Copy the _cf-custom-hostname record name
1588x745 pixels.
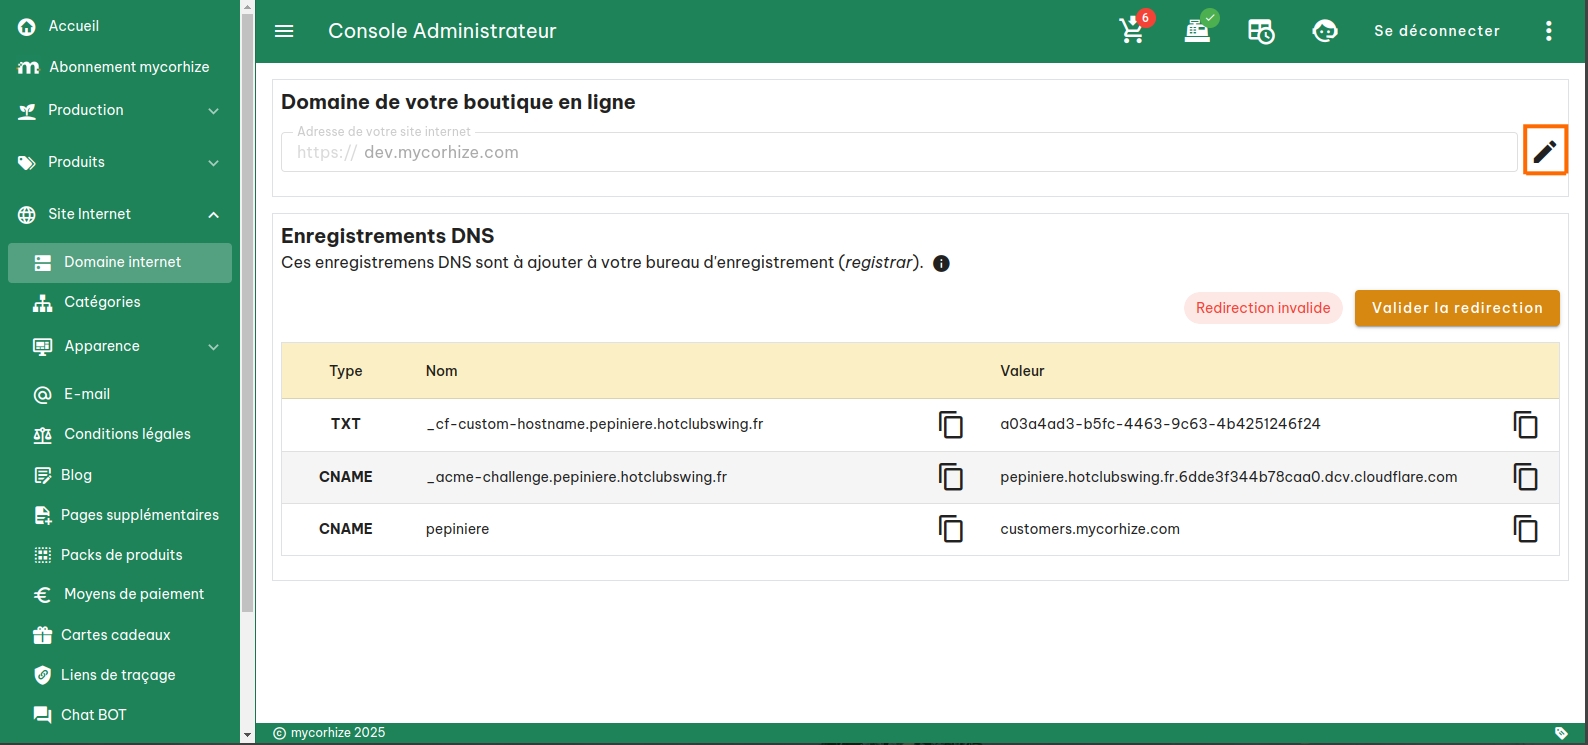click(951, 425)
